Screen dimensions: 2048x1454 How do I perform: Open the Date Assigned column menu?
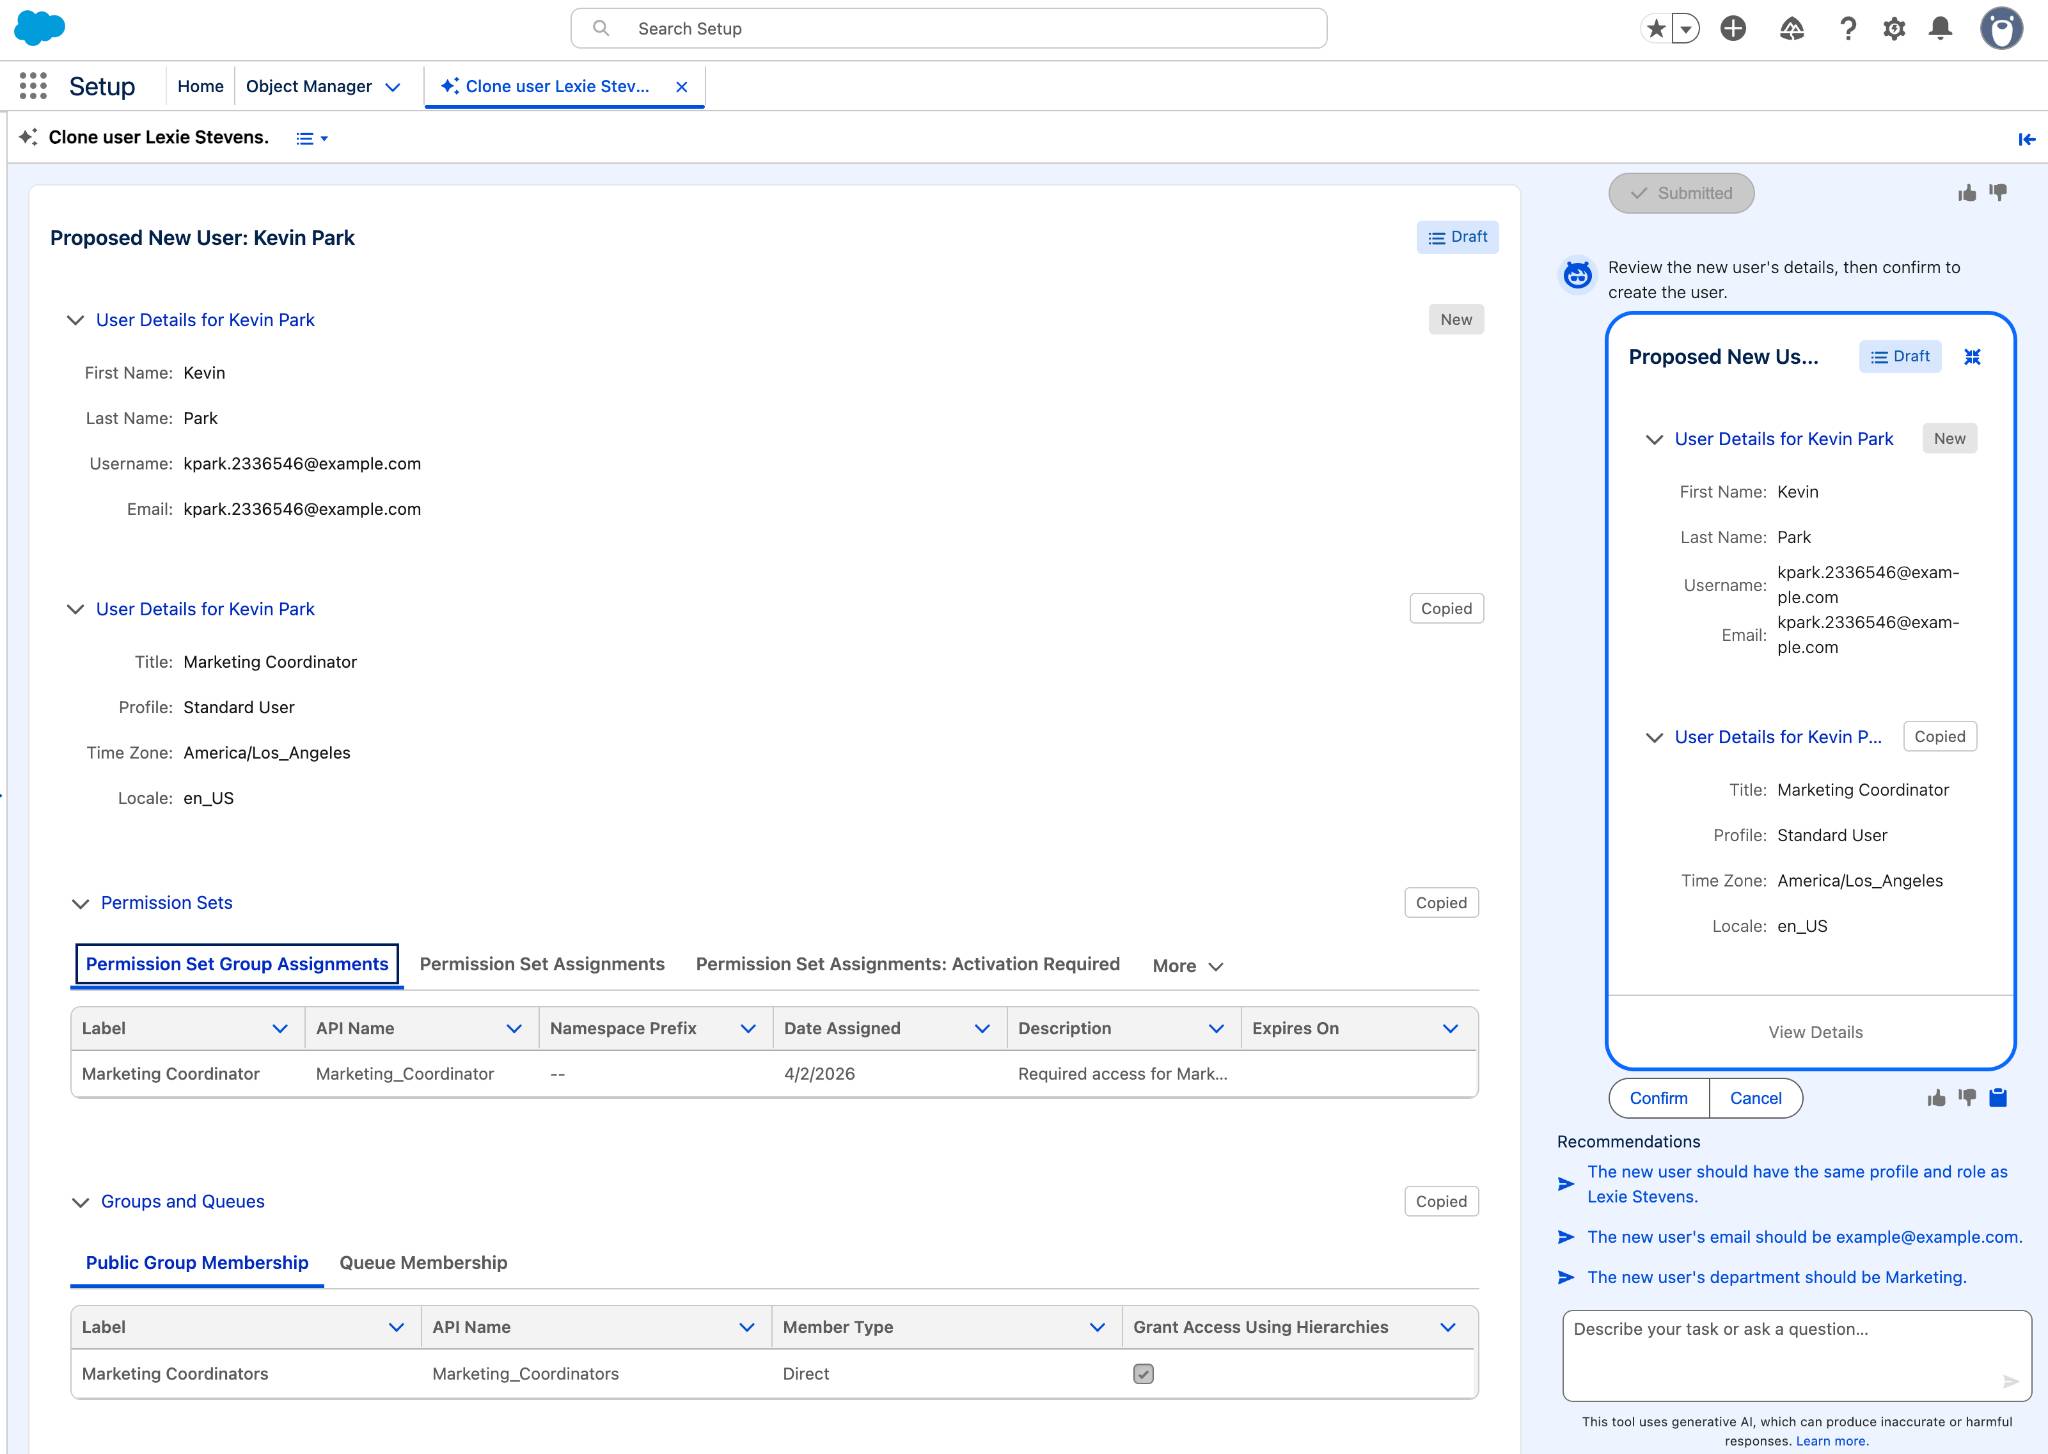982,1028
